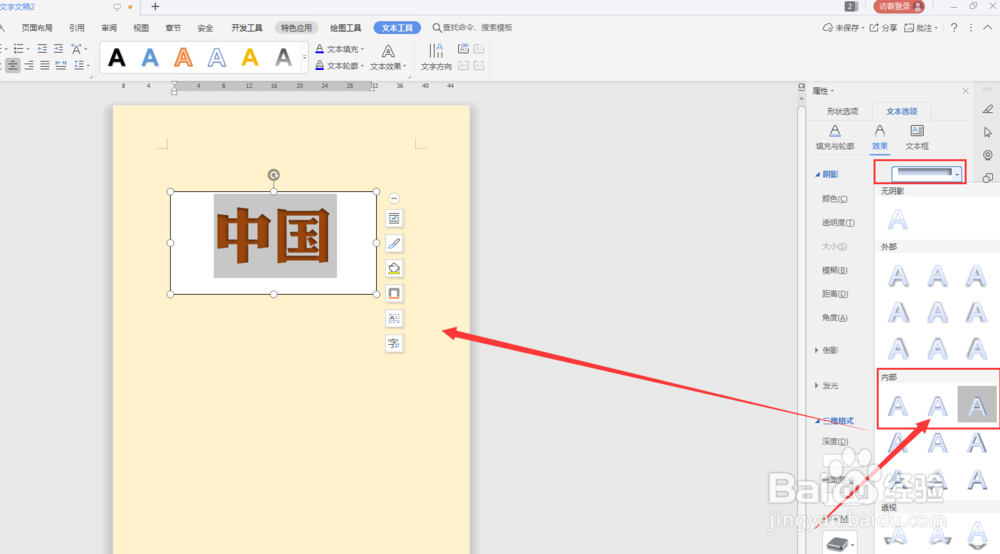This screenshot has width=1000, height=554.
Task: Click the rotate handle above the text box
Action: (x=274, y=175)
